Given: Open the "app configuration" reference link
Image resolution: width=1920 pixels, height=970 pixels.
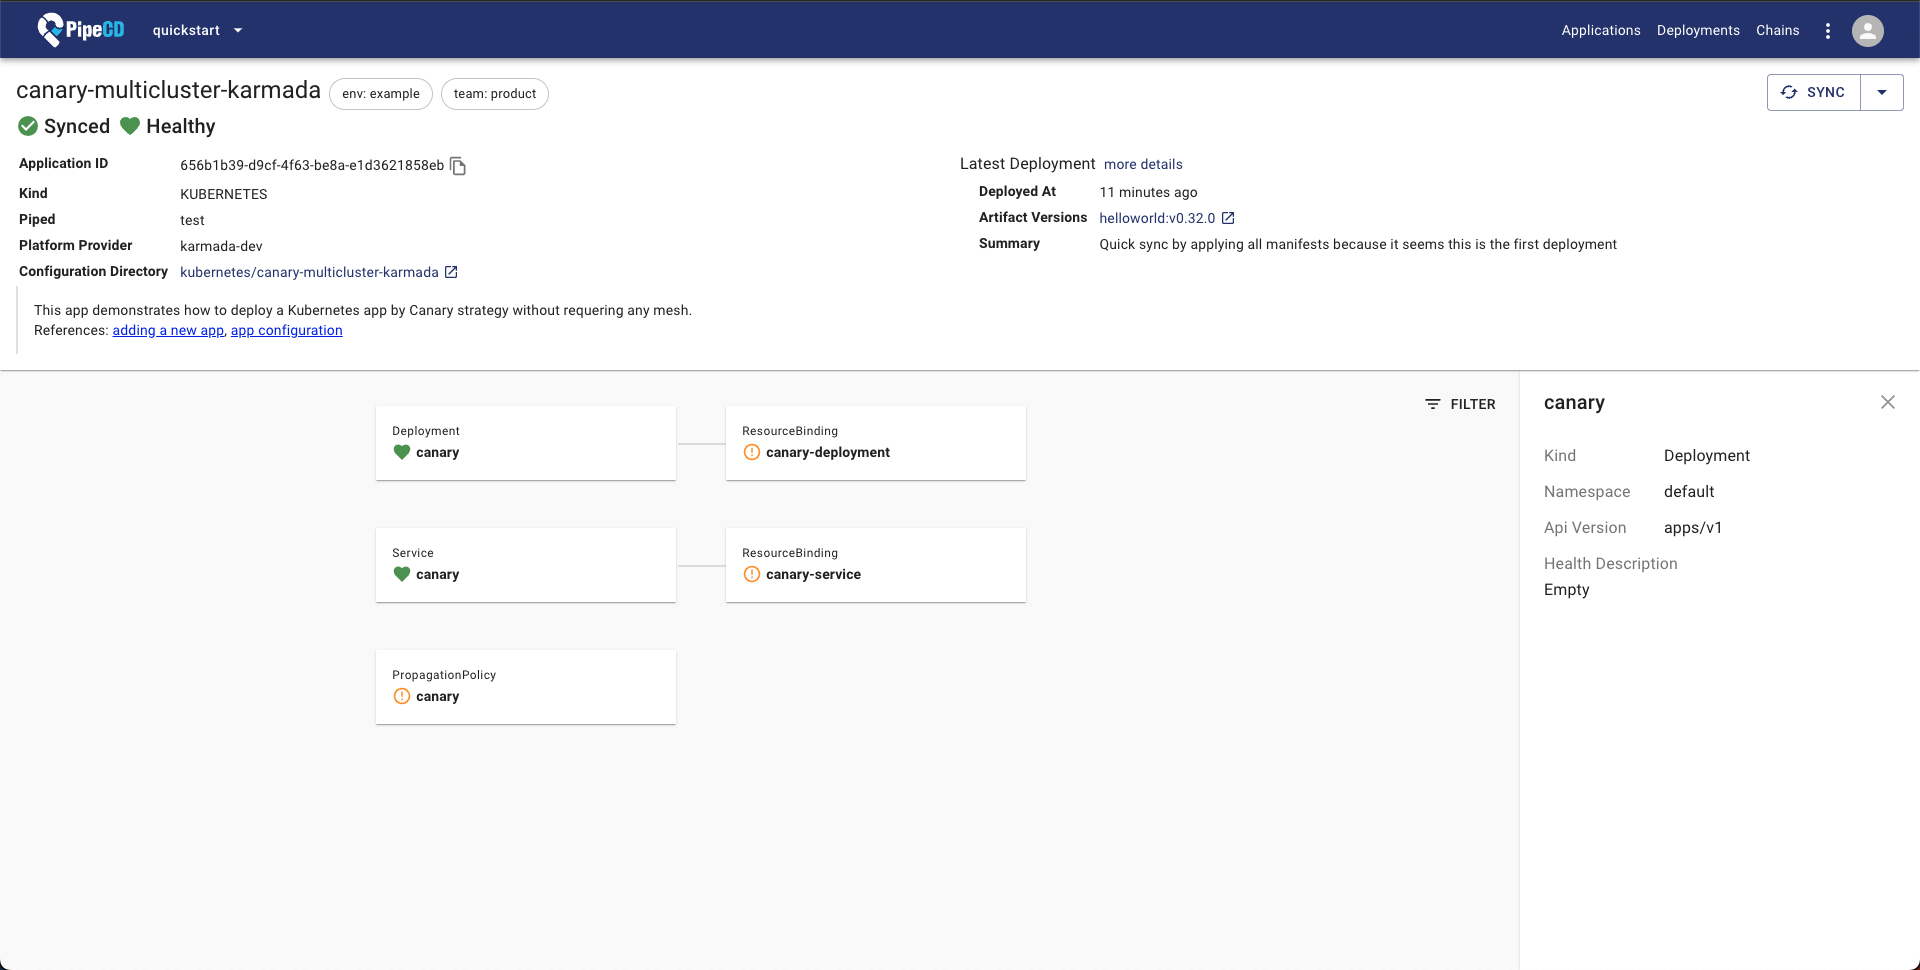Looking at the screenshot, I should tap(286, 331).
